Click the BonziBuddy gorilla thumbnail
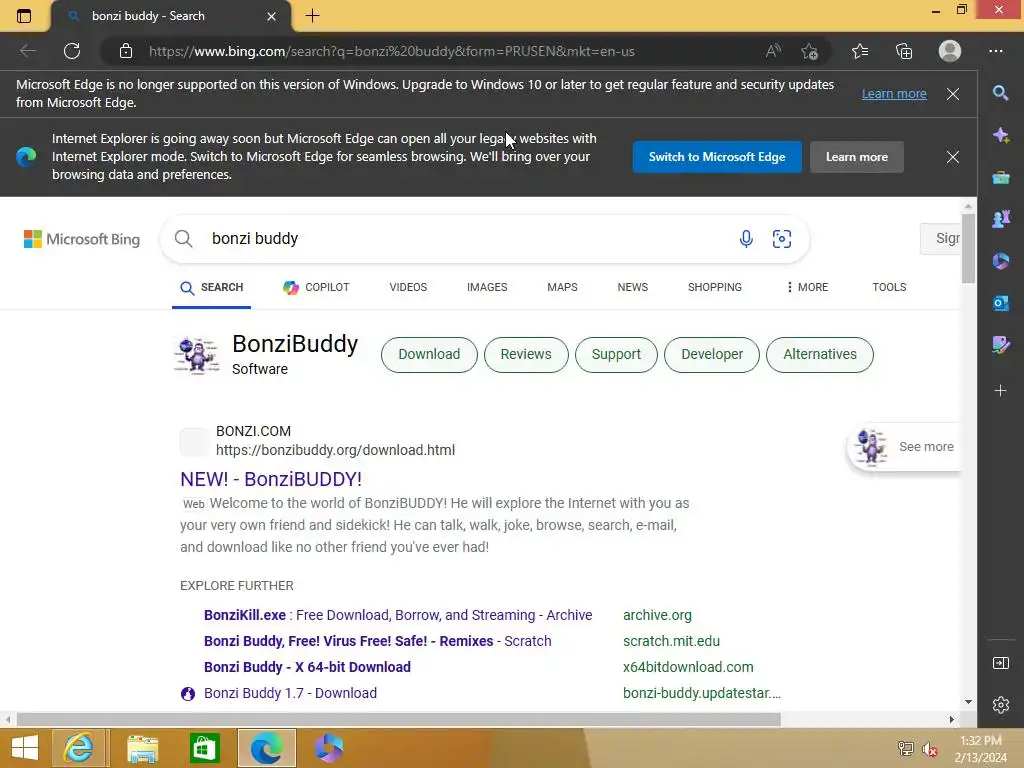Screen dimensions: 1024x768 point(197,355)
